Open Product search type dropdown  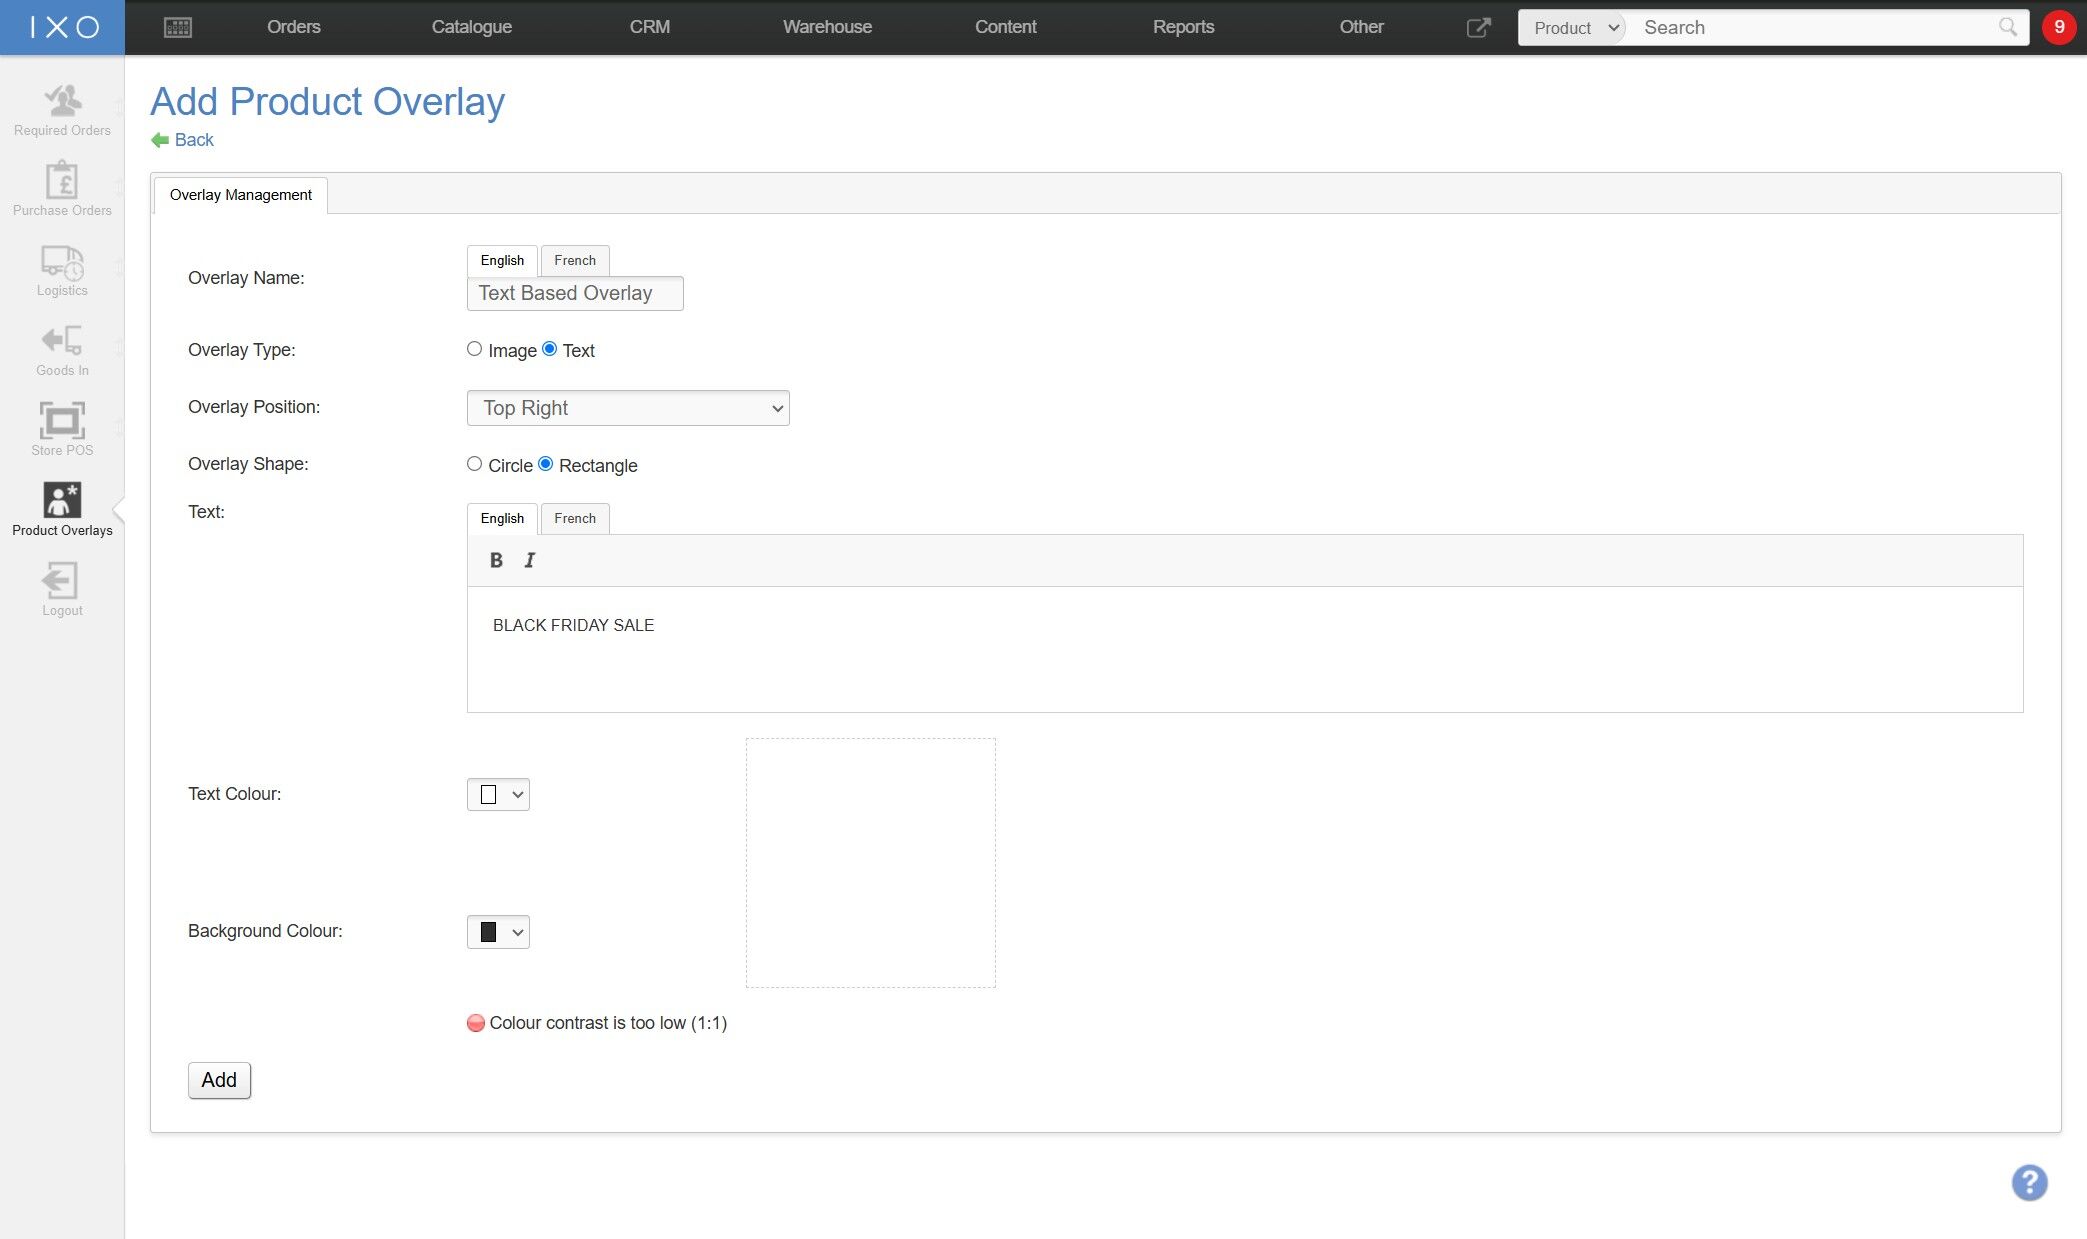pyautogui.click(x=1574, y=28)
